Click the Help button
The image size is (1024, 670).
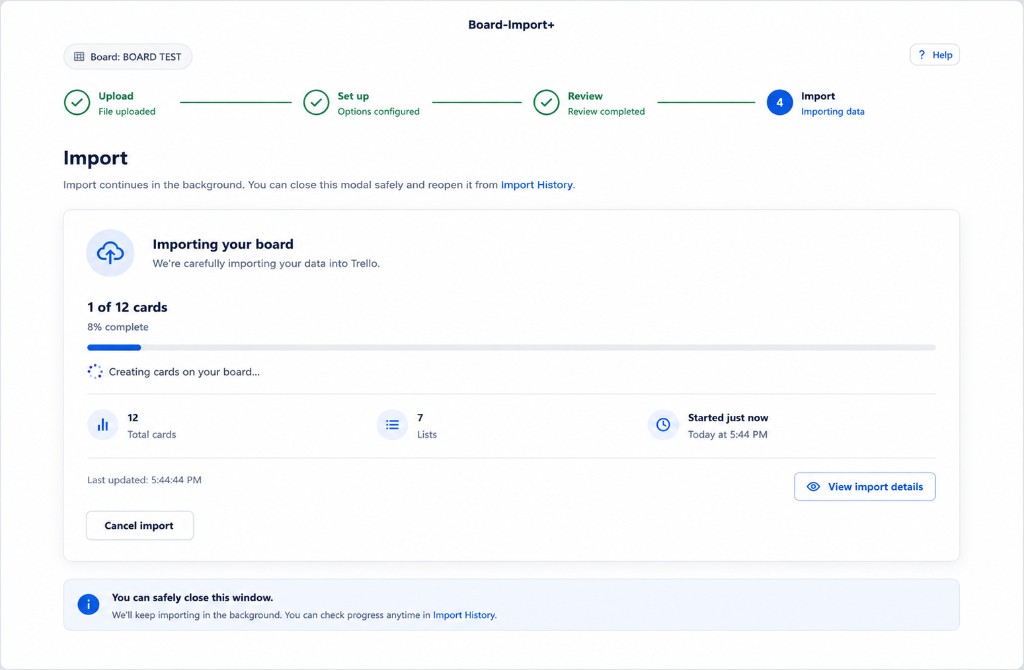[x=935, y=55]
